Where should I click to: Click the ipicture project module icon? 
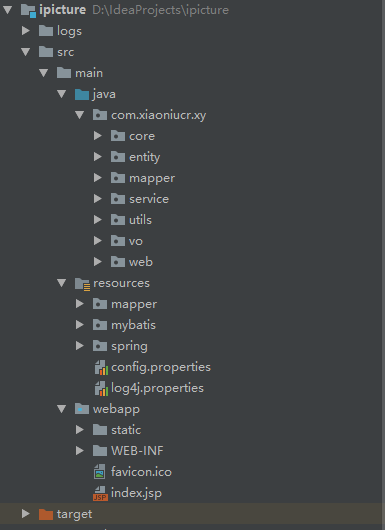tap(28, 10)
